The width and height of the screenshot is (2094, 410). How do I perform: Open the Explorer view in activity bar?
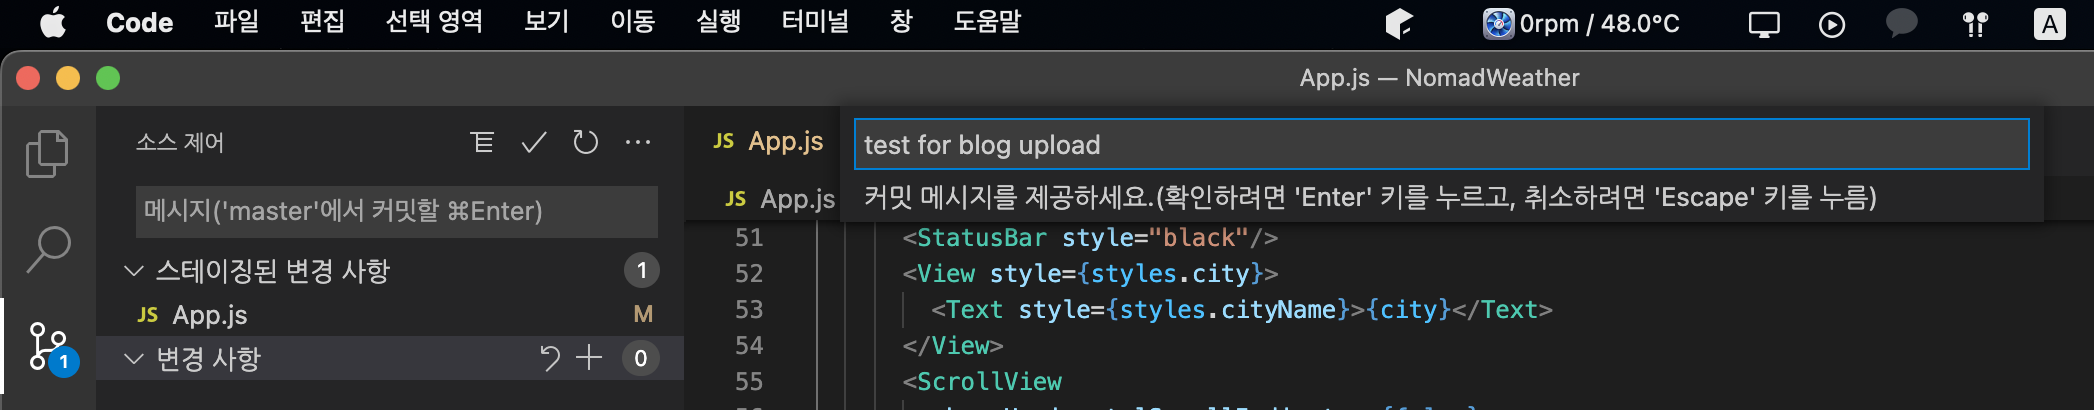[x=47, y=154]
